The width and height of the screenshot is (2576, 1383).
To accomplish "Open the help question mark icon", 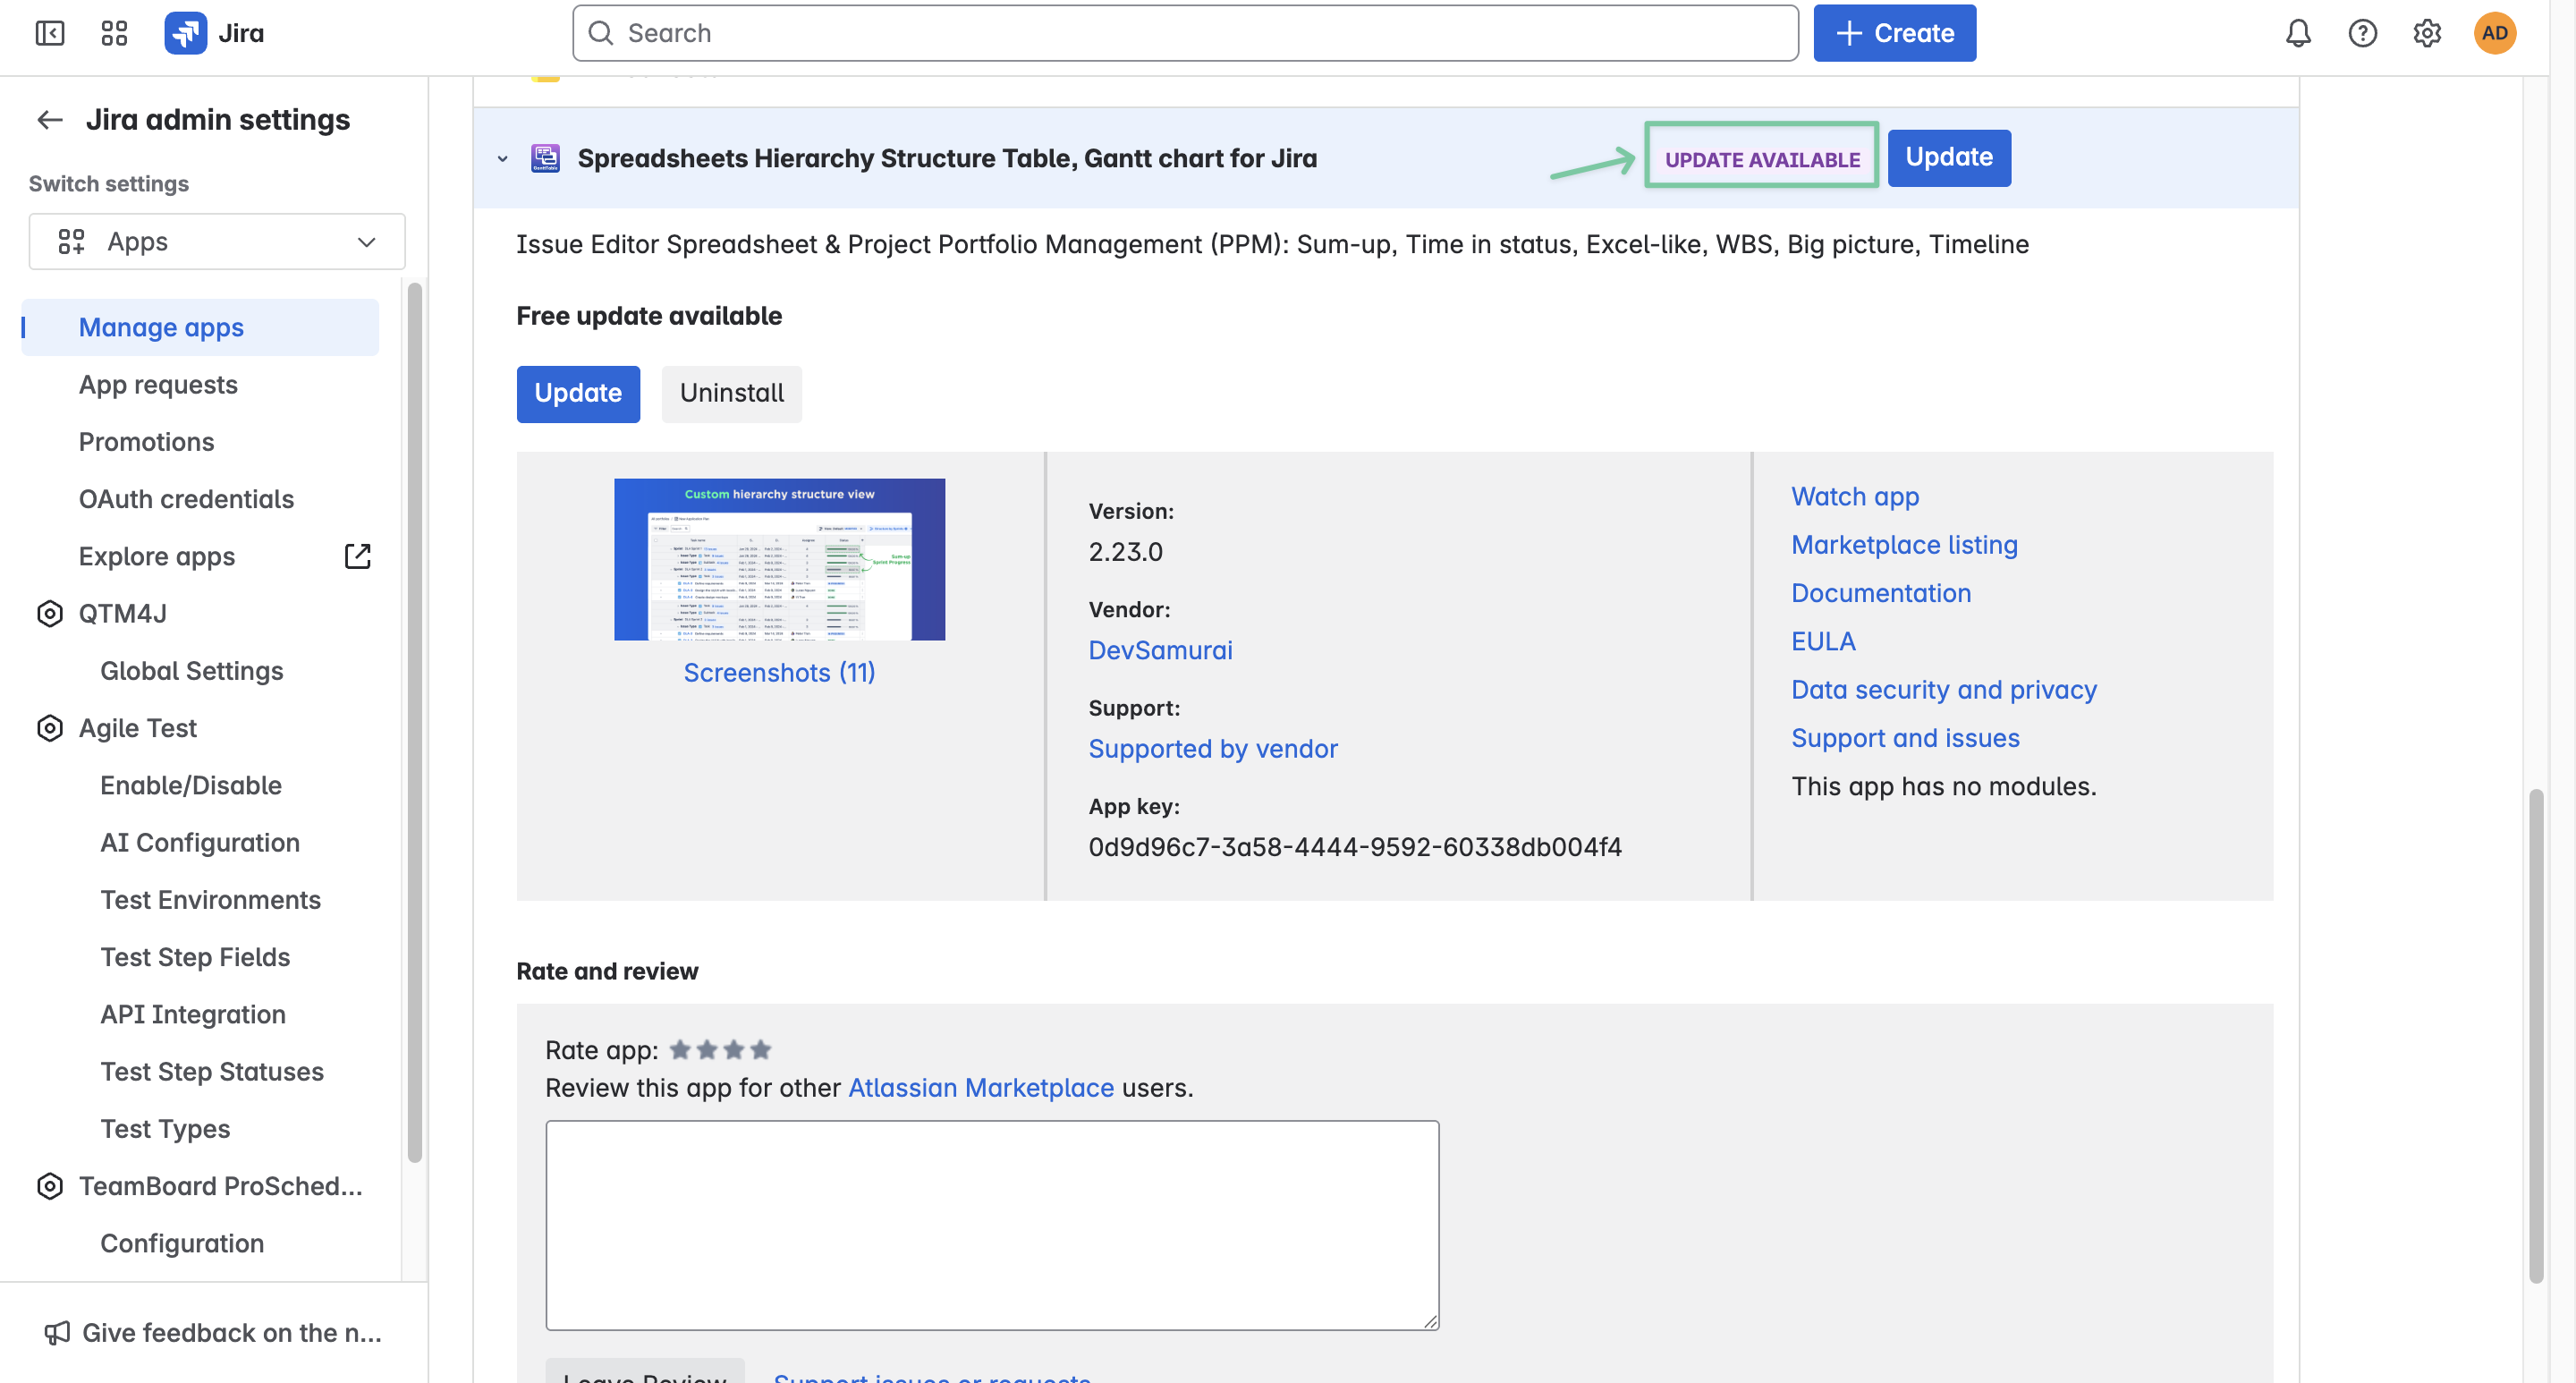I will (2362, 33).
